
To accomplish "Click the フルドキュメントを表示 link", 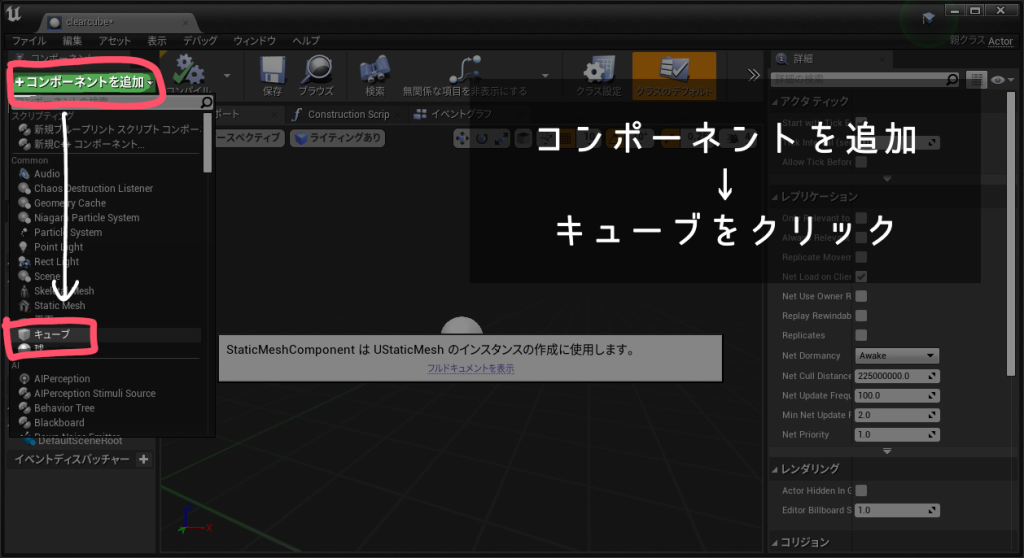I will coord(470,369).
